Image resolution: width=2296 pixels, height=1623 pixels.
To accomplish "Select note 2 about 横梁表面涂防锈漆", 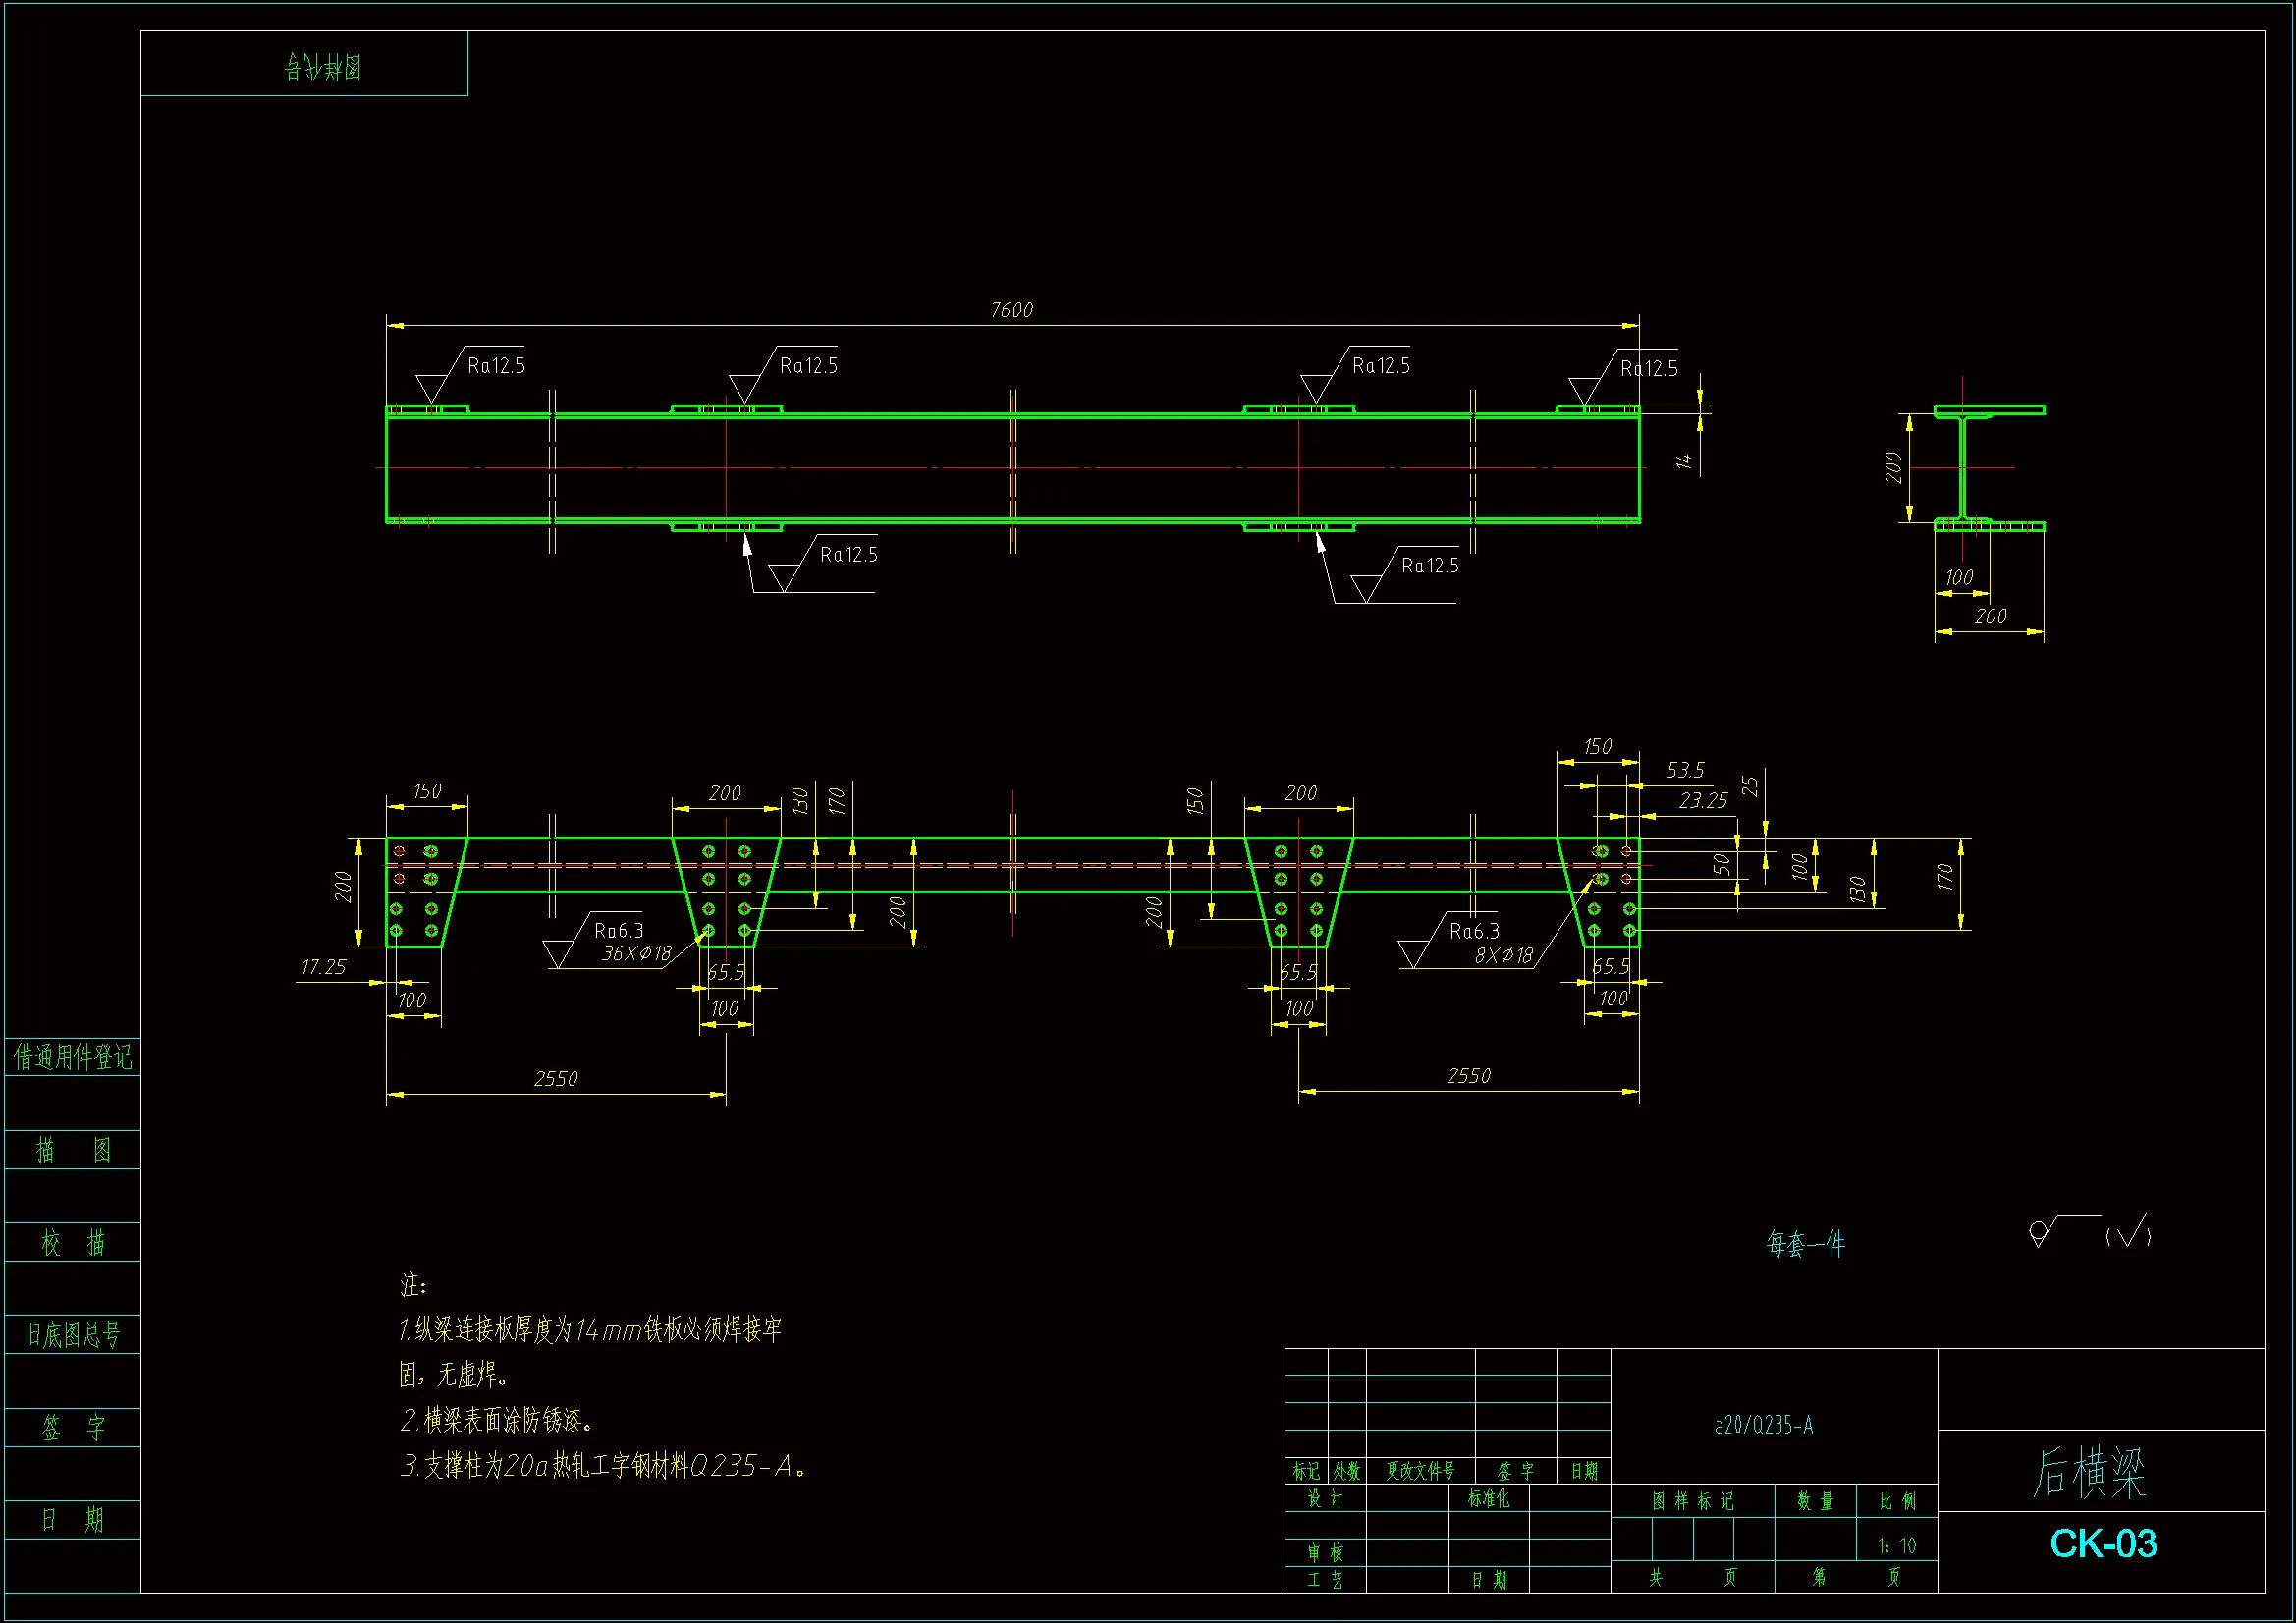I will (497, 1420).
